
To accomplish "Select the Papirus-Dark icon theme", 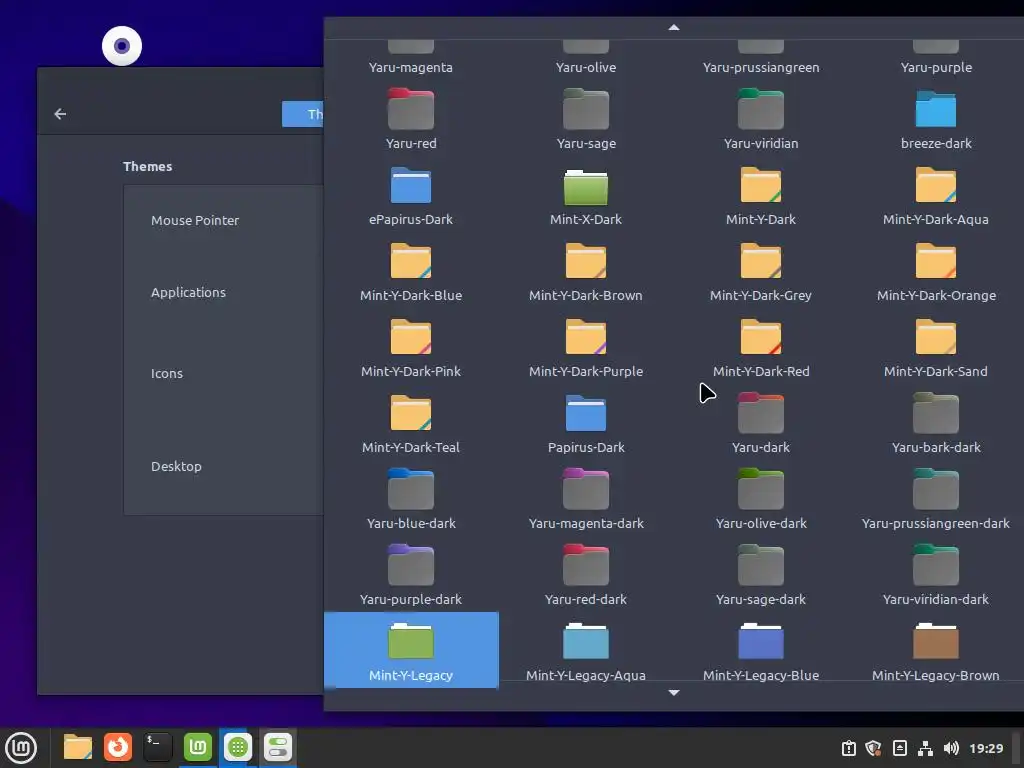I will pos(586,422).
